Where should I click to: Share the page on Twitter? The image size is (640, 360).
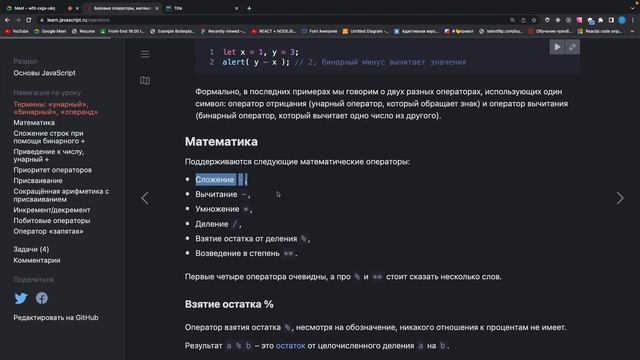(x=21, y=298)
